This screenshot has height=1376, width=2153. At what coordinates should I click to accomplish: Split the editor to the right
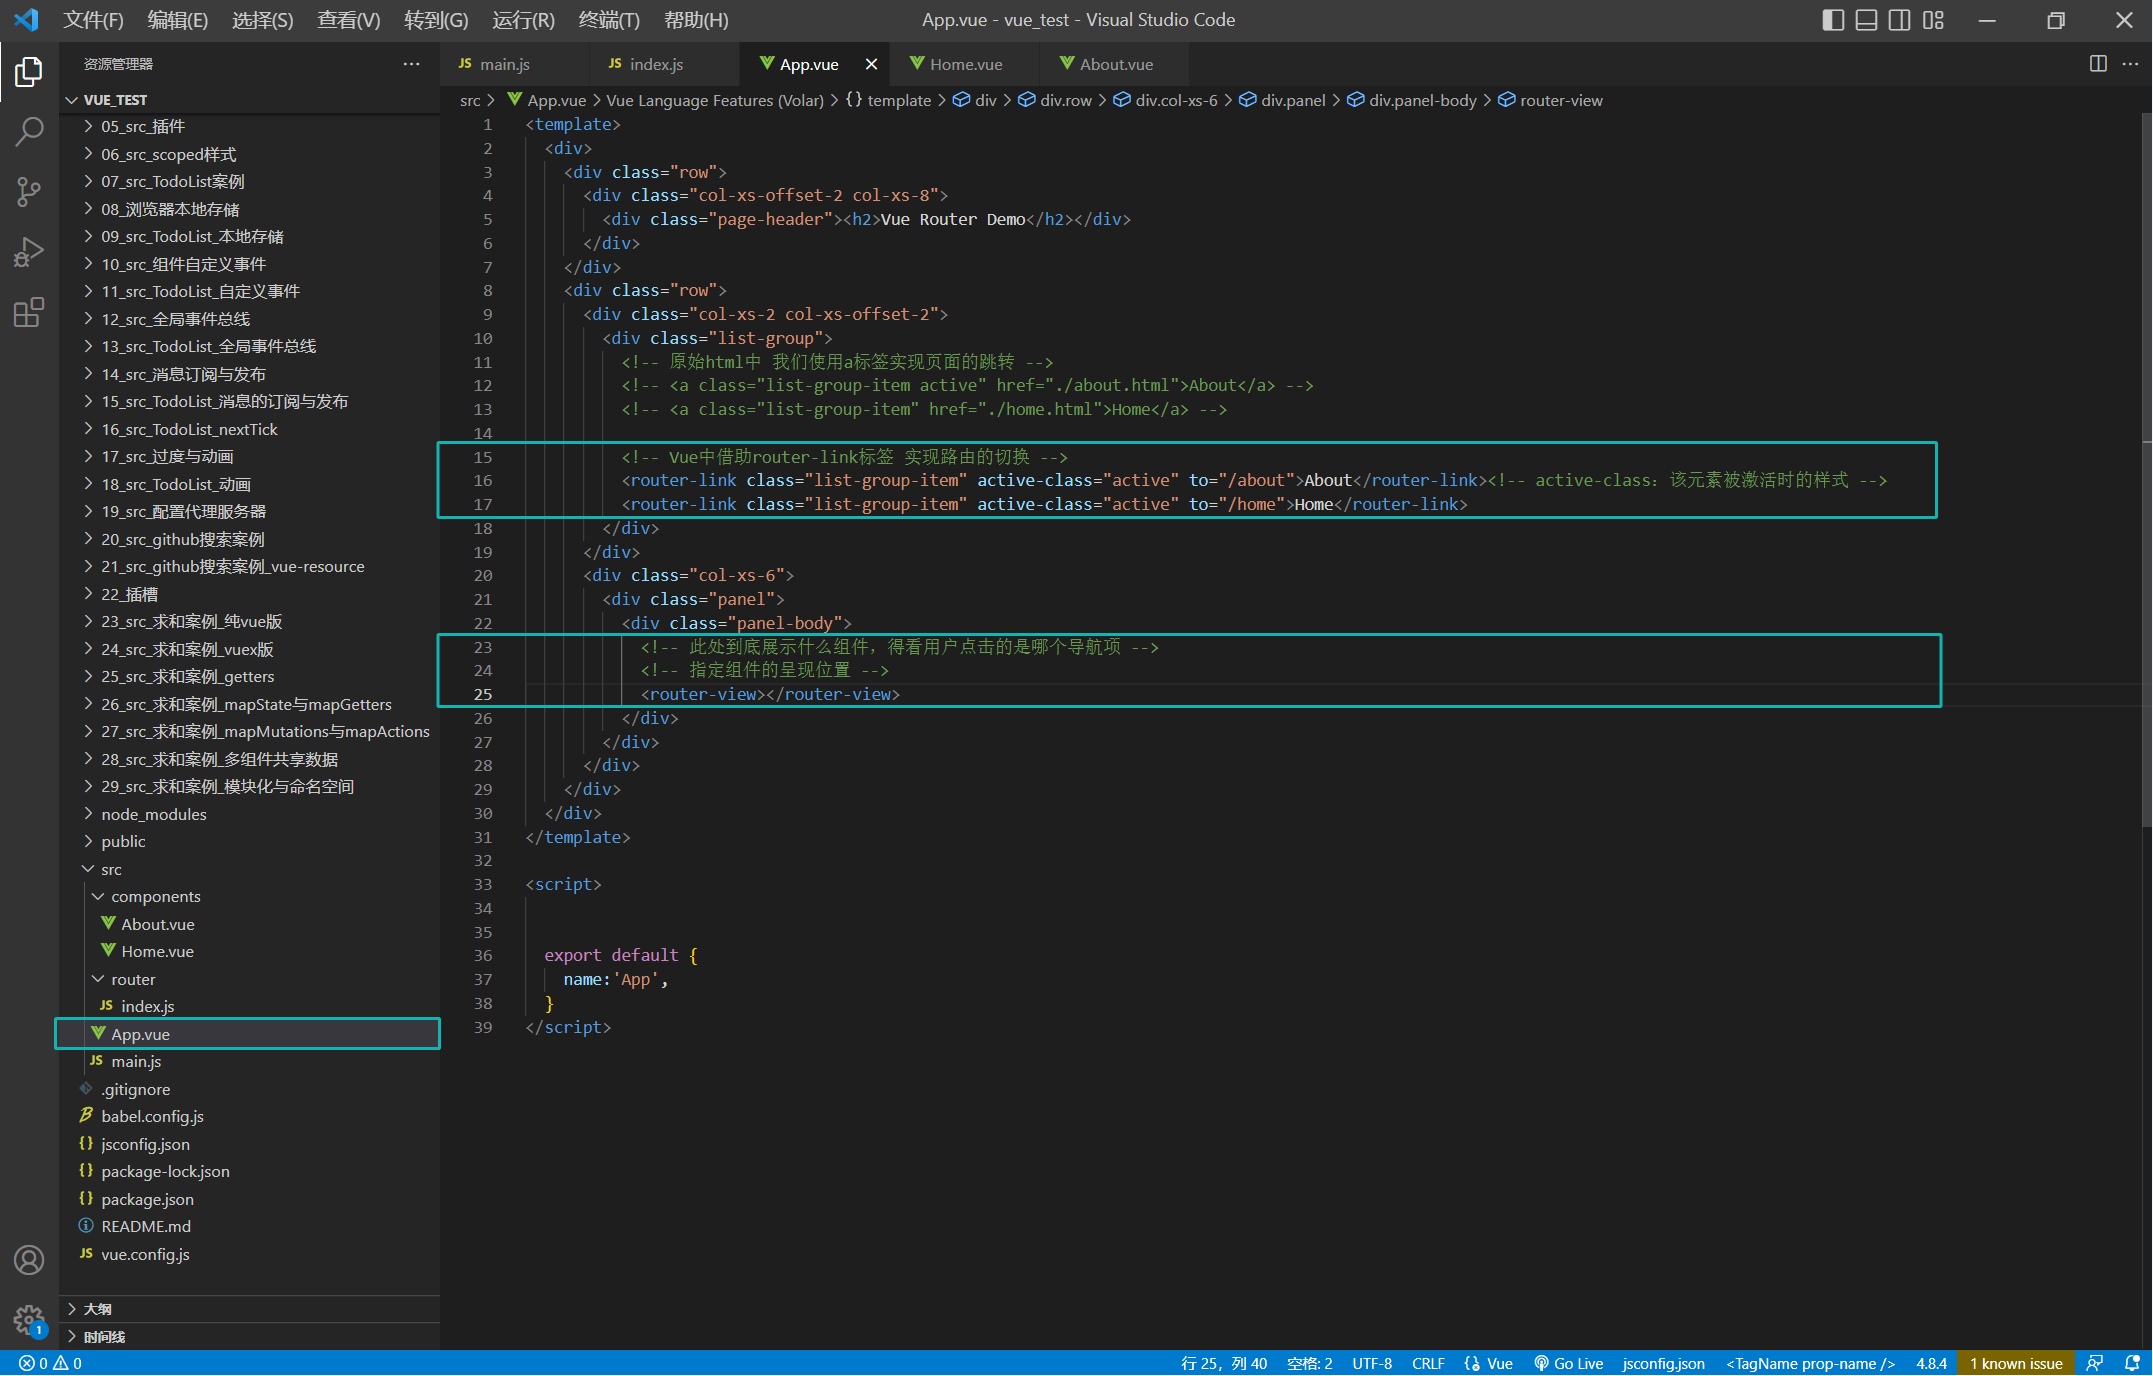coord(2098,64)
